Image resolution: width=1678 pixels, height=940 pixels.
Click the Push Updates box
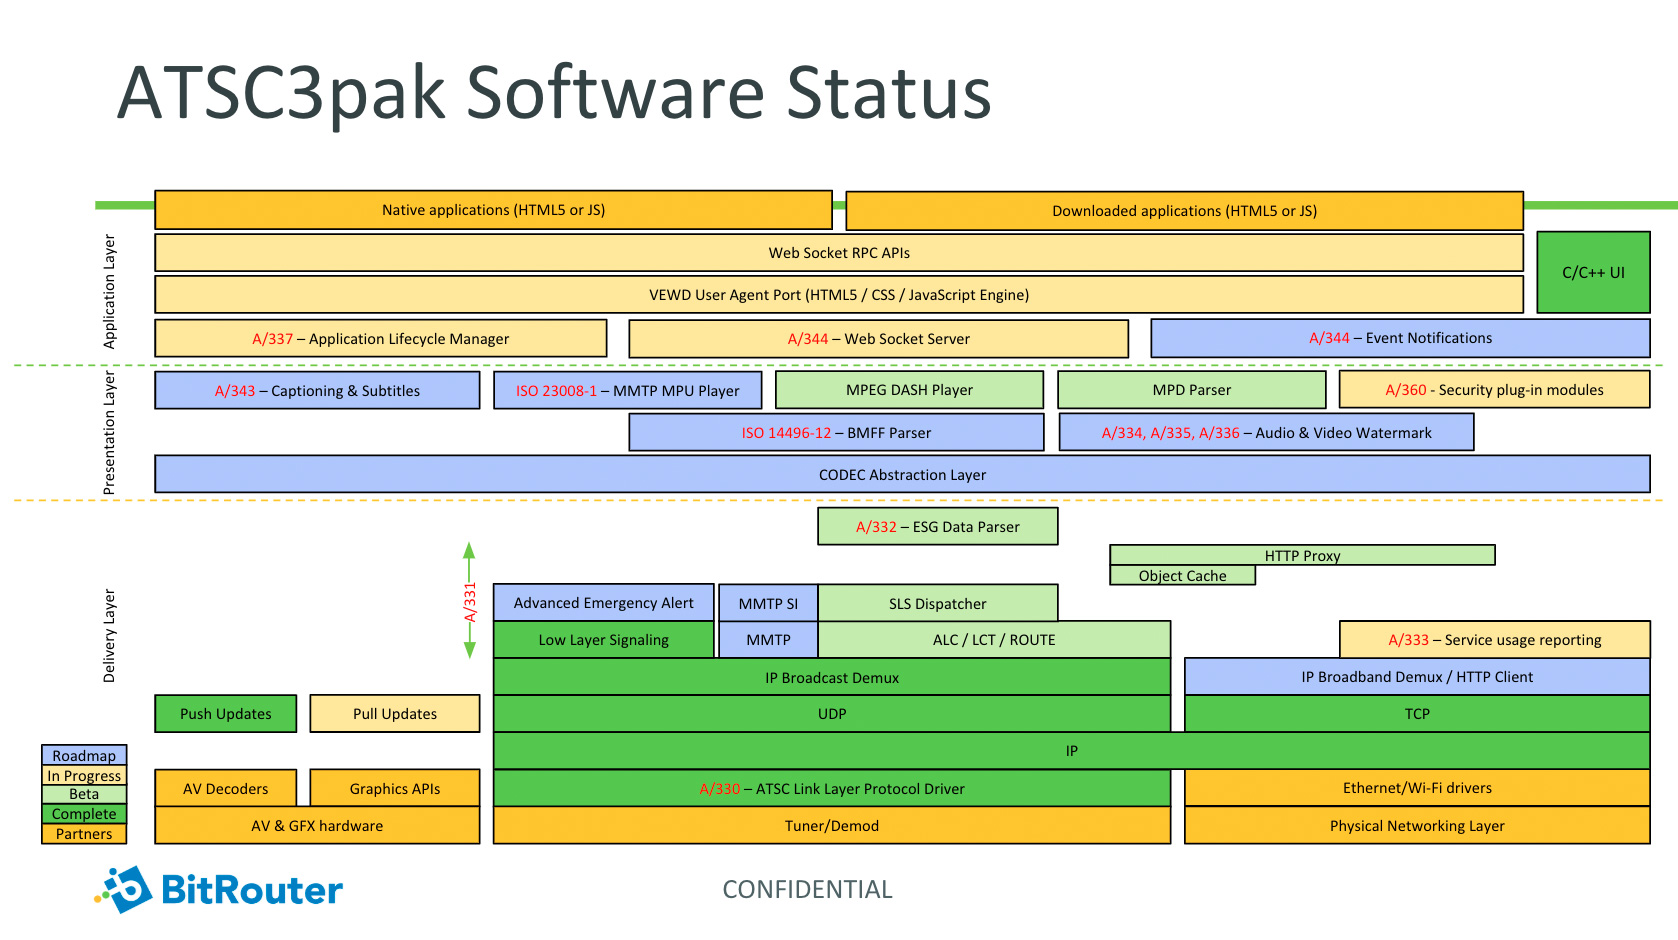click(226, 713)
